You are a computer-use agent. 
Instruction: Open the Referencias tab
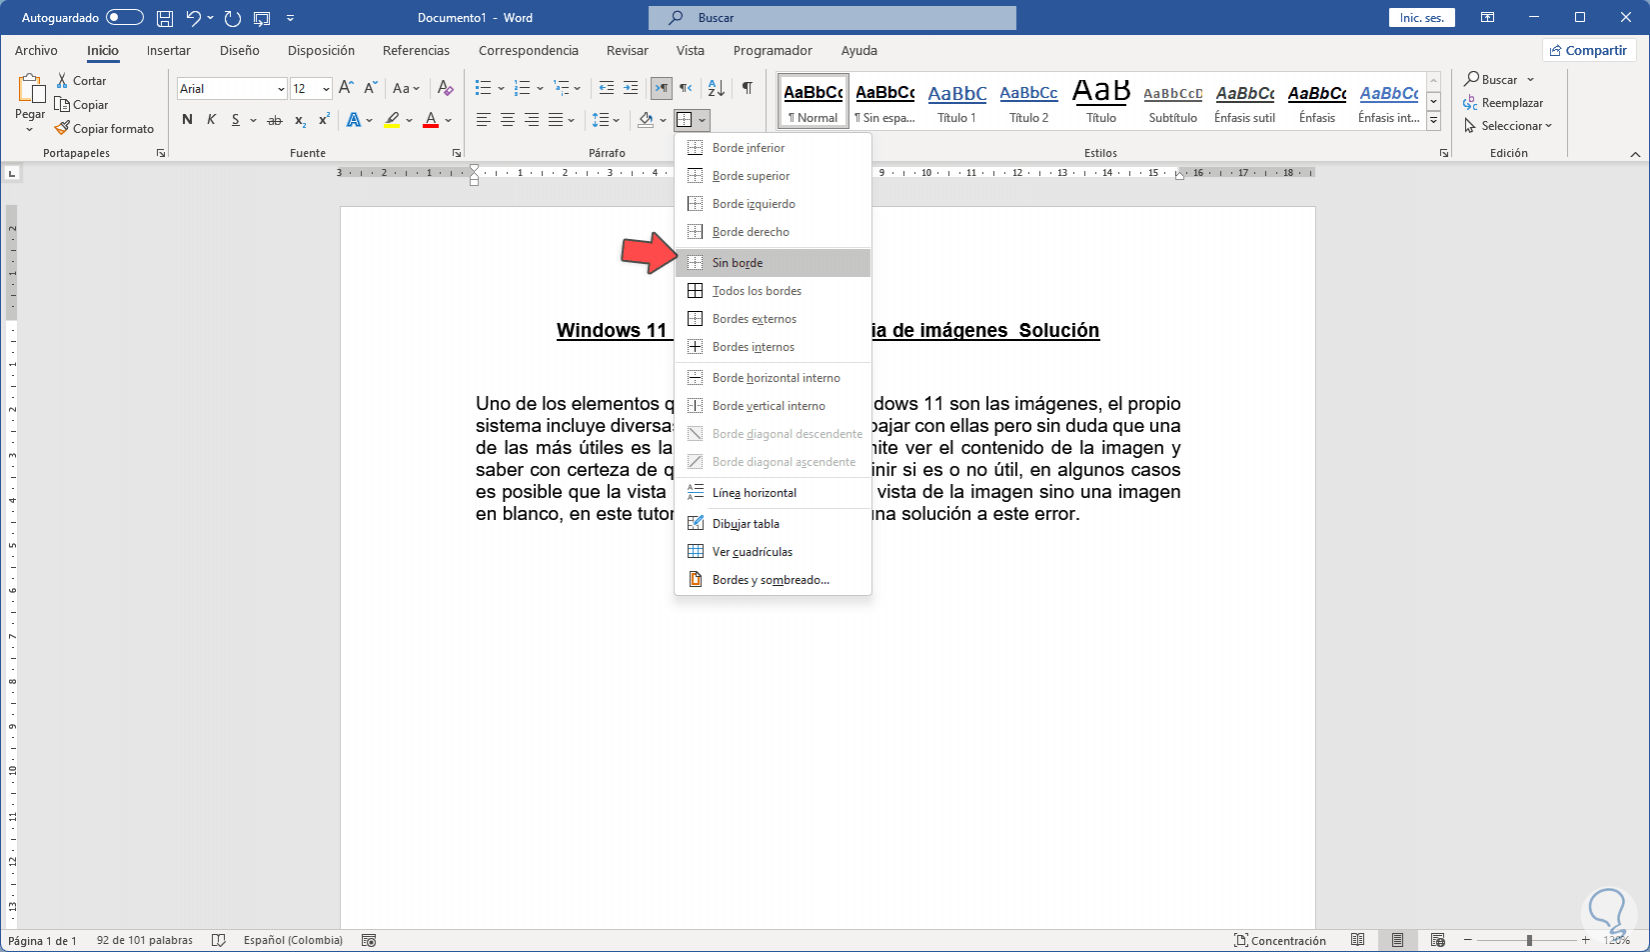[416, 50]
